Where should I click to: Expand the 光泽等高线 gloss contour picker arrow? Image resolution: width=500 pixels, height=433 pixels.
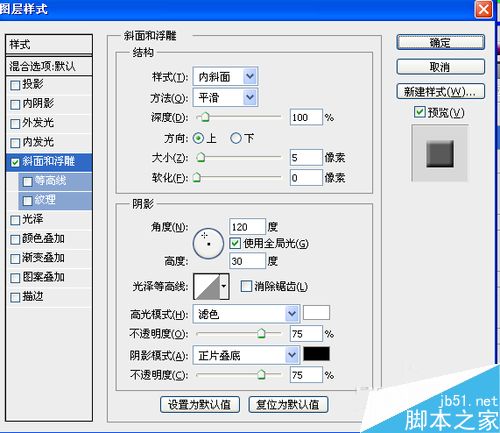click(x=224, y=286)
